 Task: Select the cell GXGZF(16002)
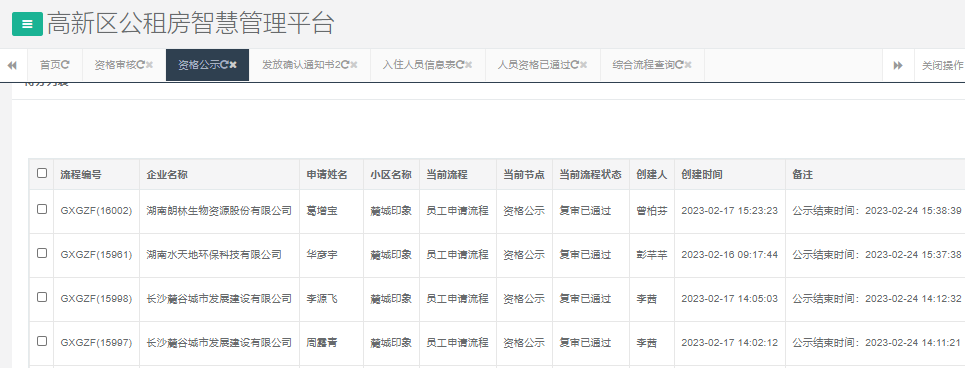pyautogui.click(x=96, y=210)
